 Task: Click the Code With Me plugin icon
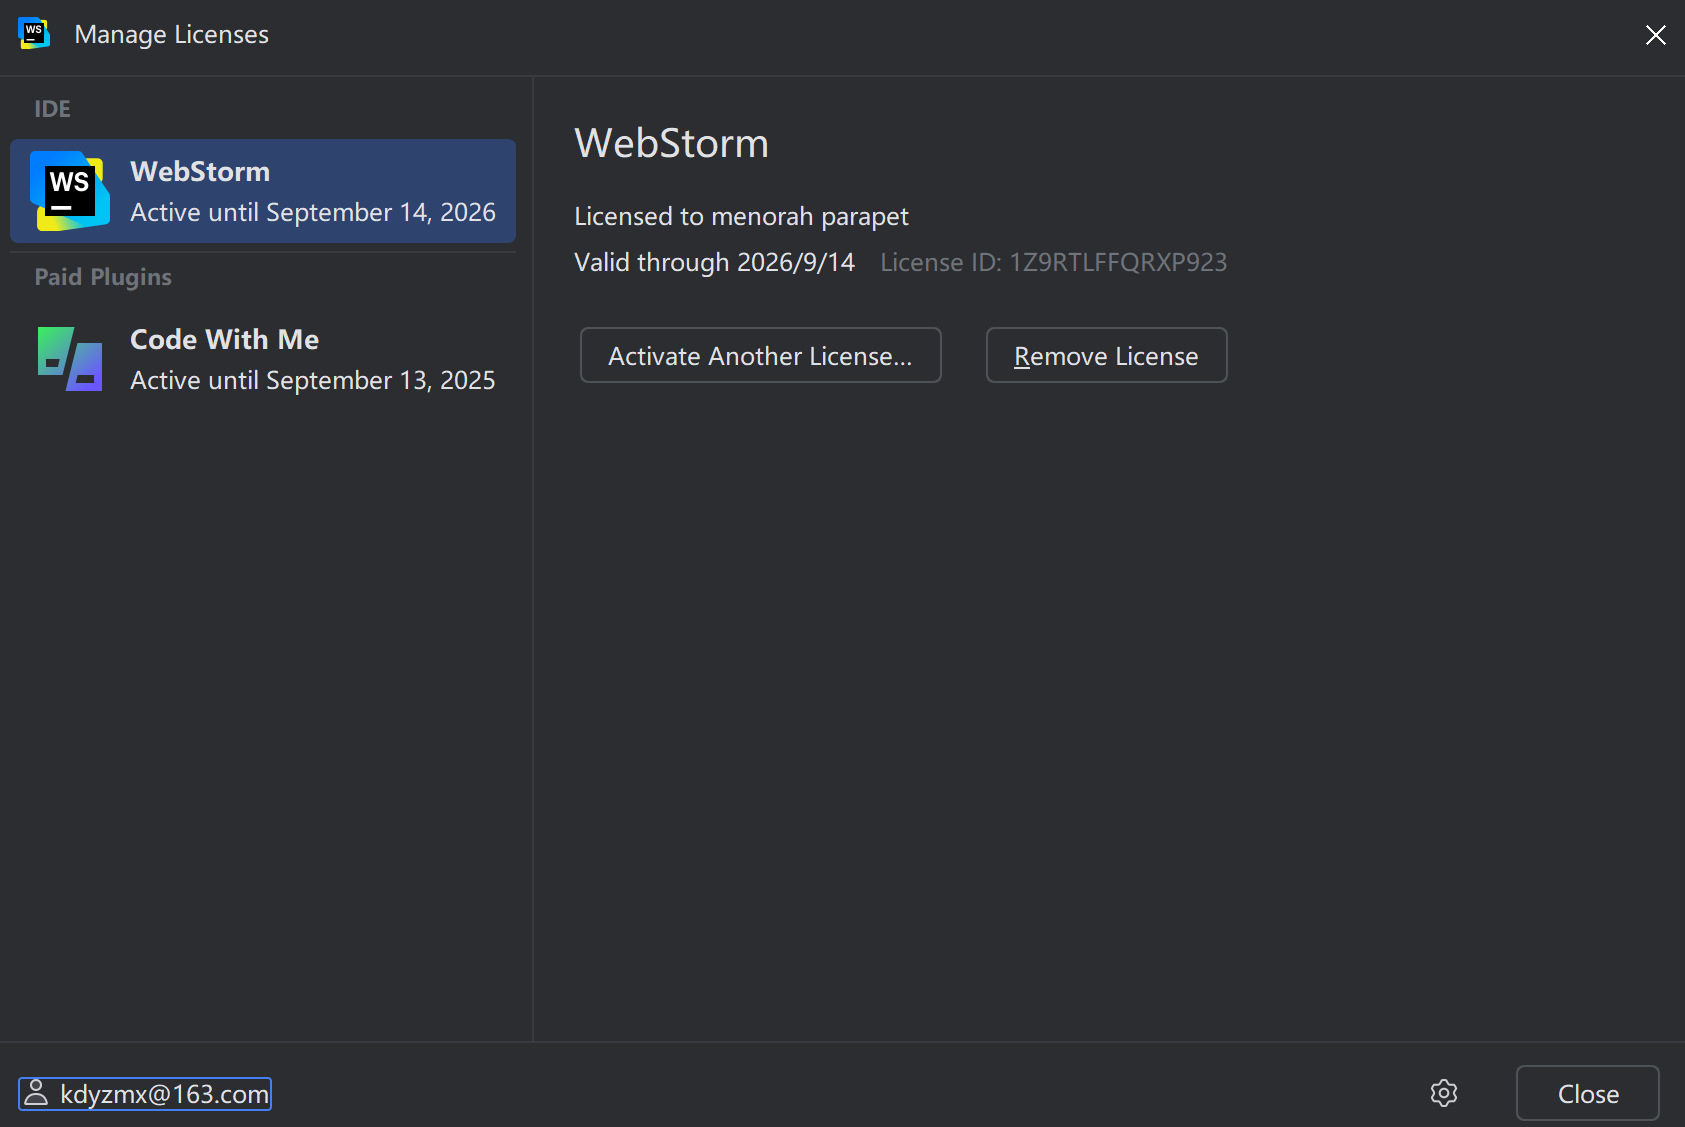70,359
